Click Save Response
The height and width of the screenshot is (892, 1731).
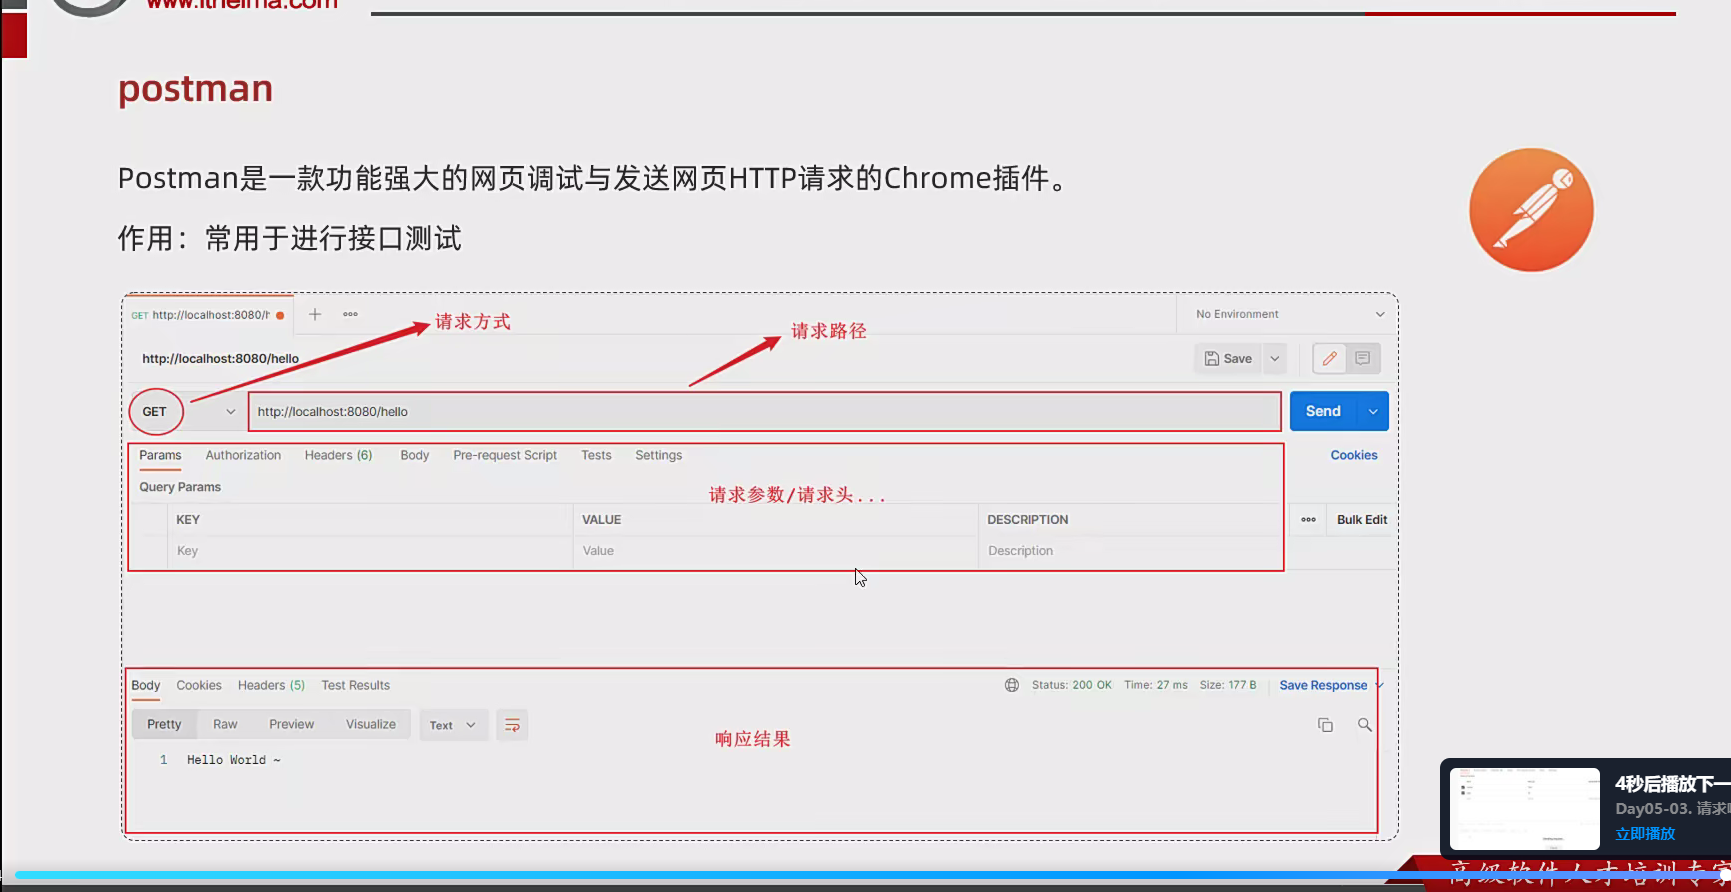pyautogui.click(x=1323, y=685)
